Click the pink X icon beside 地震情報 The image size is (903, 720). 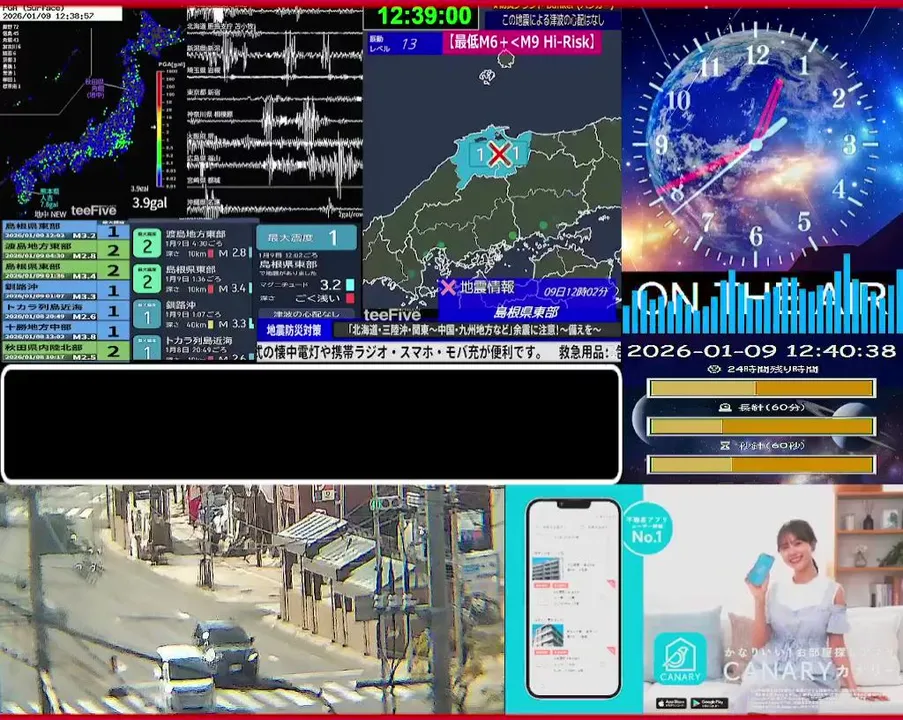coord(448,287)
